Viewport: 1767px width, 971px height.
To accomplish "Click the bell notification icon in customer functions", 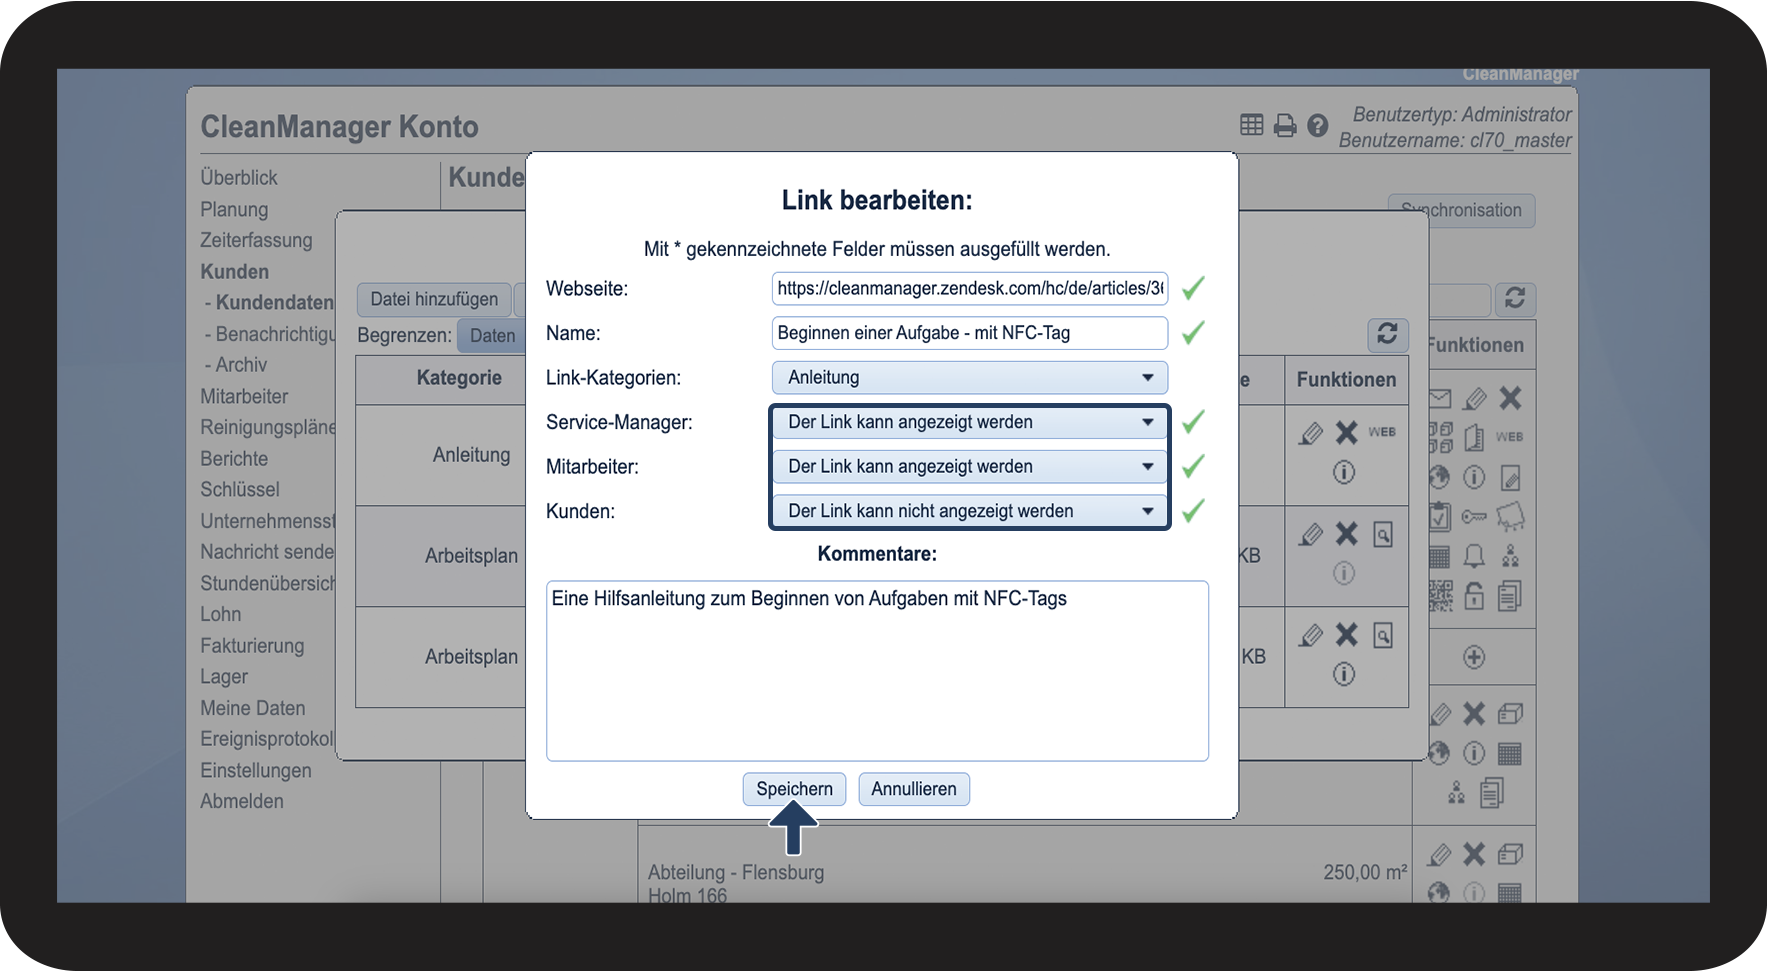I will tap(1474, 556).
